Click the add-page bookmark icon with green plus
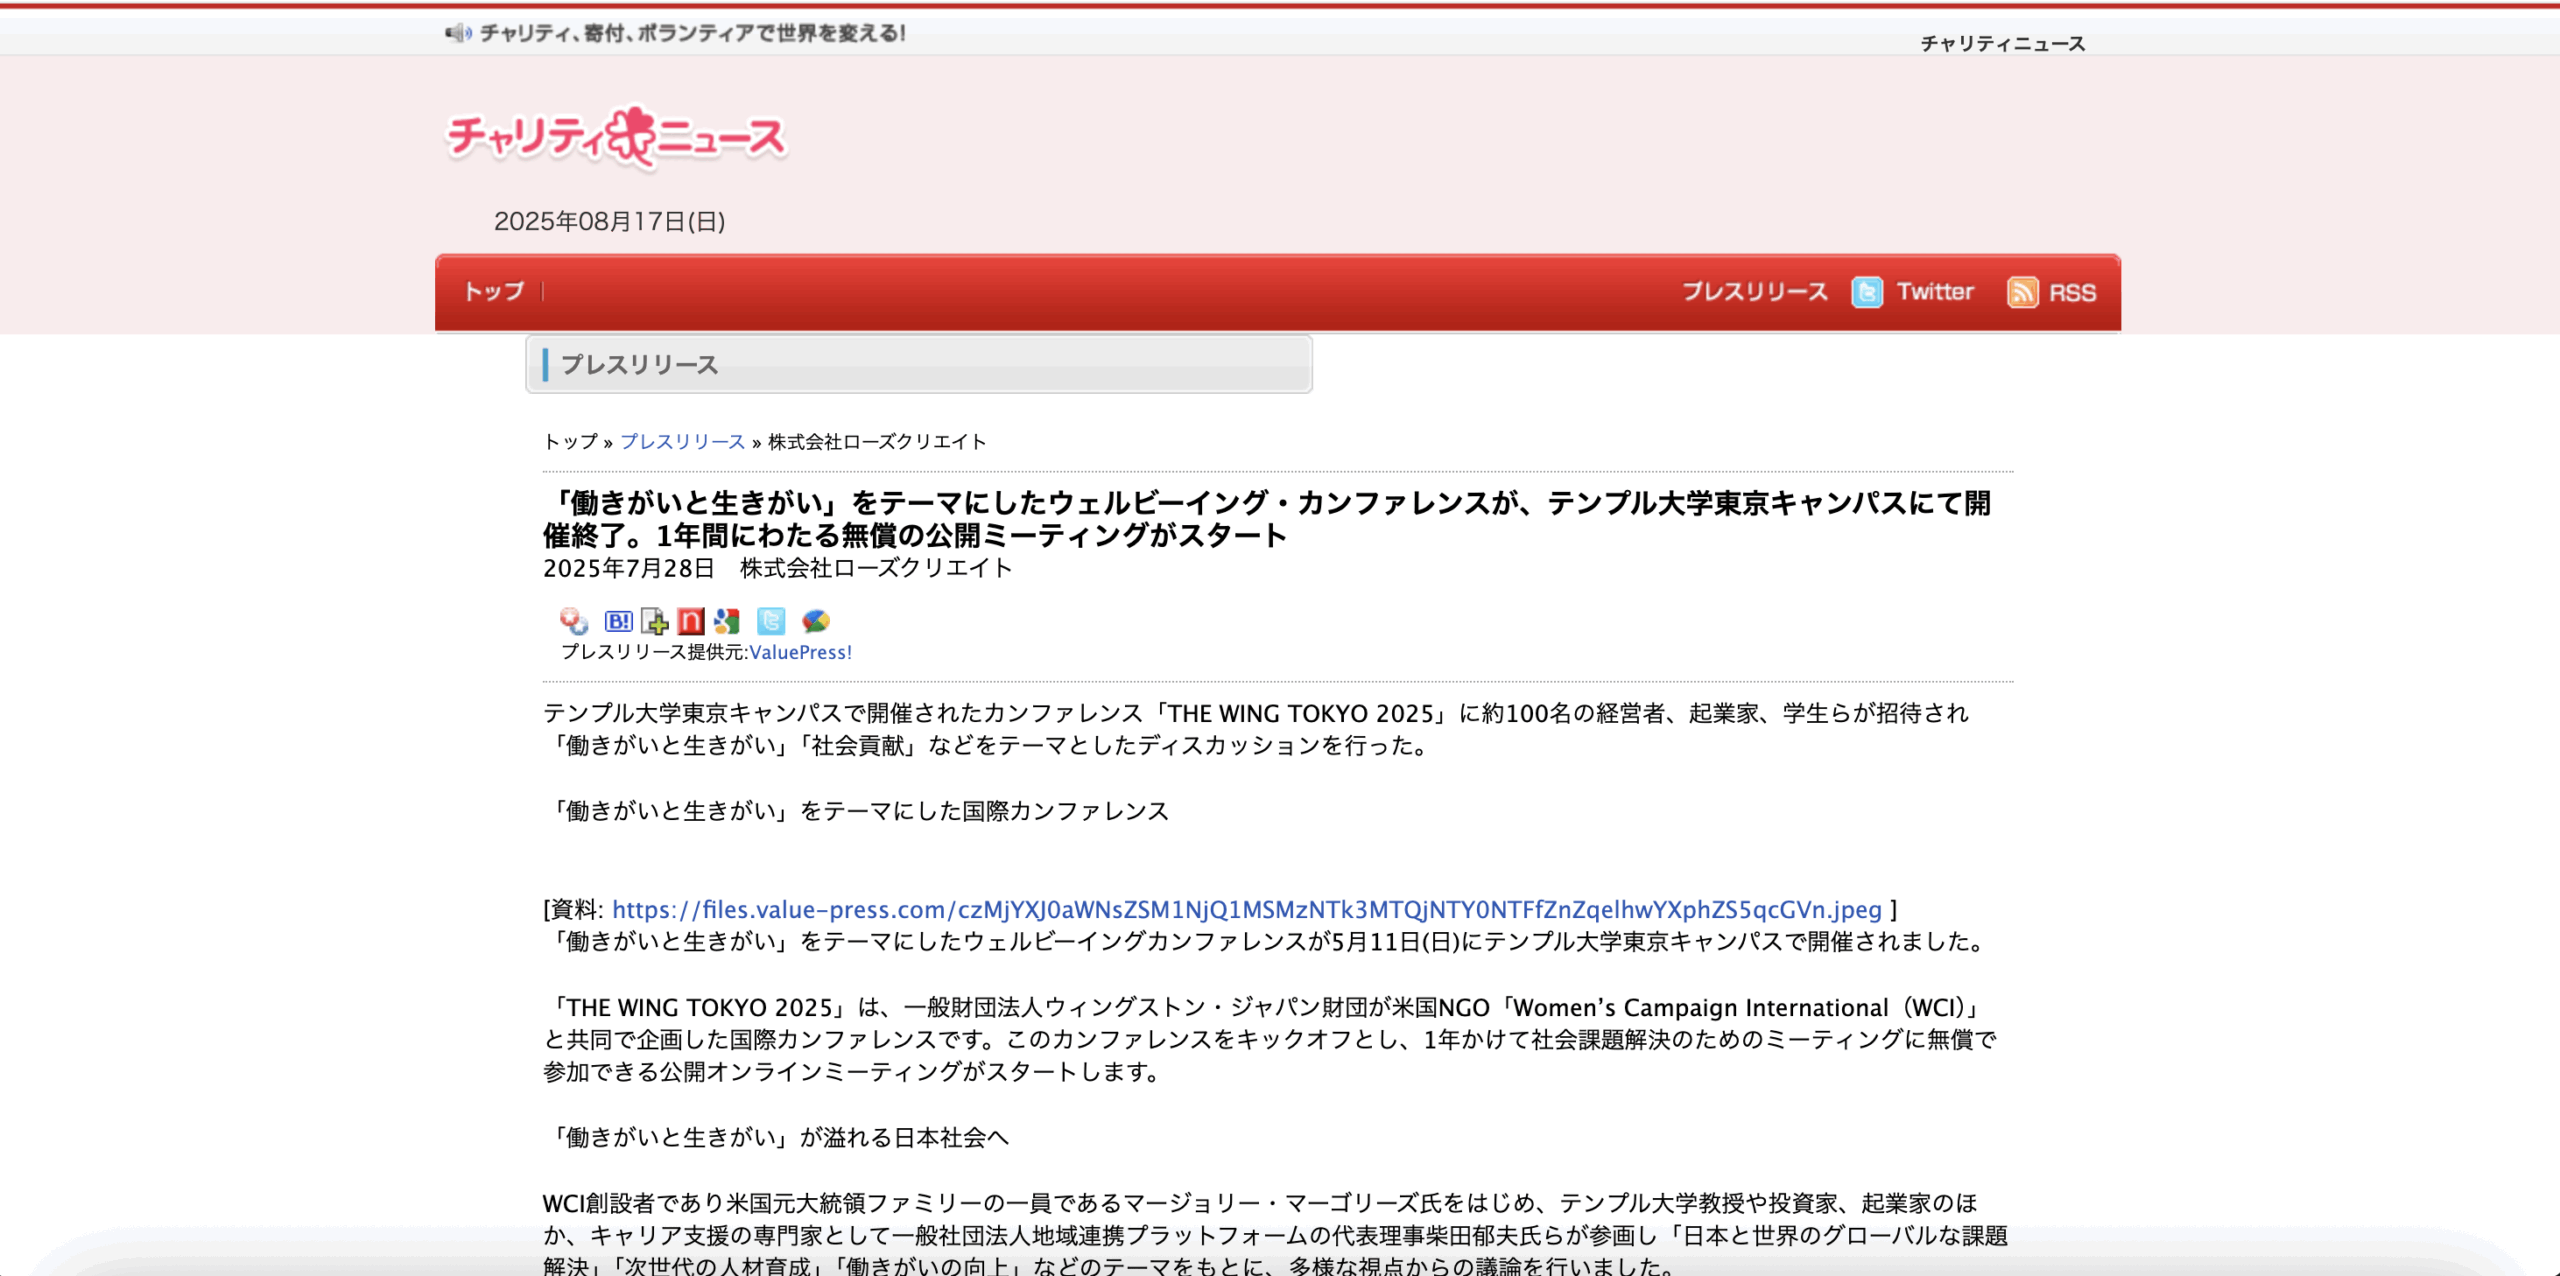Viewport: 2560px width, 1276px height. pyautogui.click(x=655, y=621)
